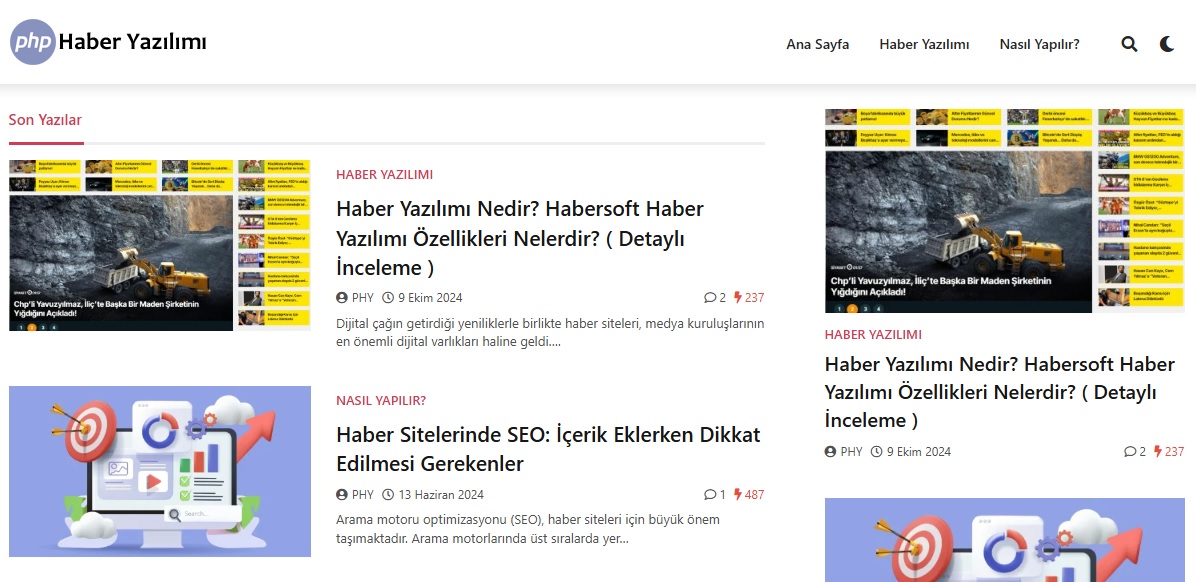Open the mining truck thumbnail in list
1196x582 pixels.
pyautogui.click(x=159, y=245)
